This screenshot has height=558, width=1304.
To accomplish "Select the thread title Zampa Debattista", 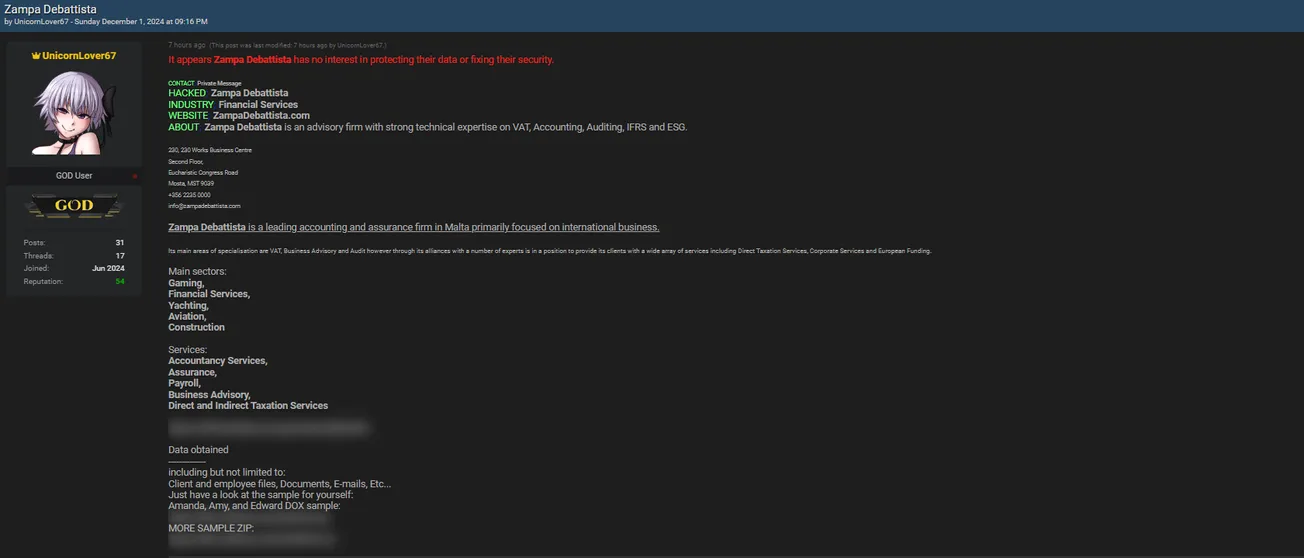I will (x=50, y=9).
